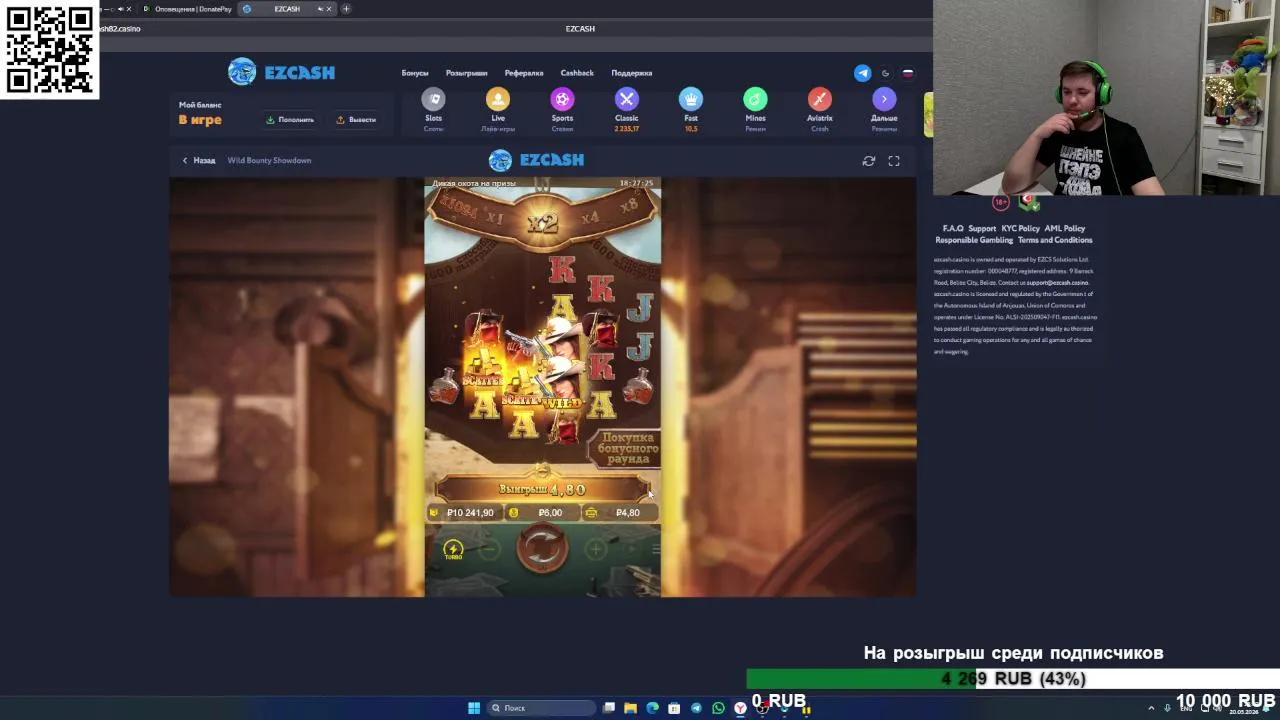Increase the bet with plus button
The width and height of the screenshot is (1280, 720).
596,549
